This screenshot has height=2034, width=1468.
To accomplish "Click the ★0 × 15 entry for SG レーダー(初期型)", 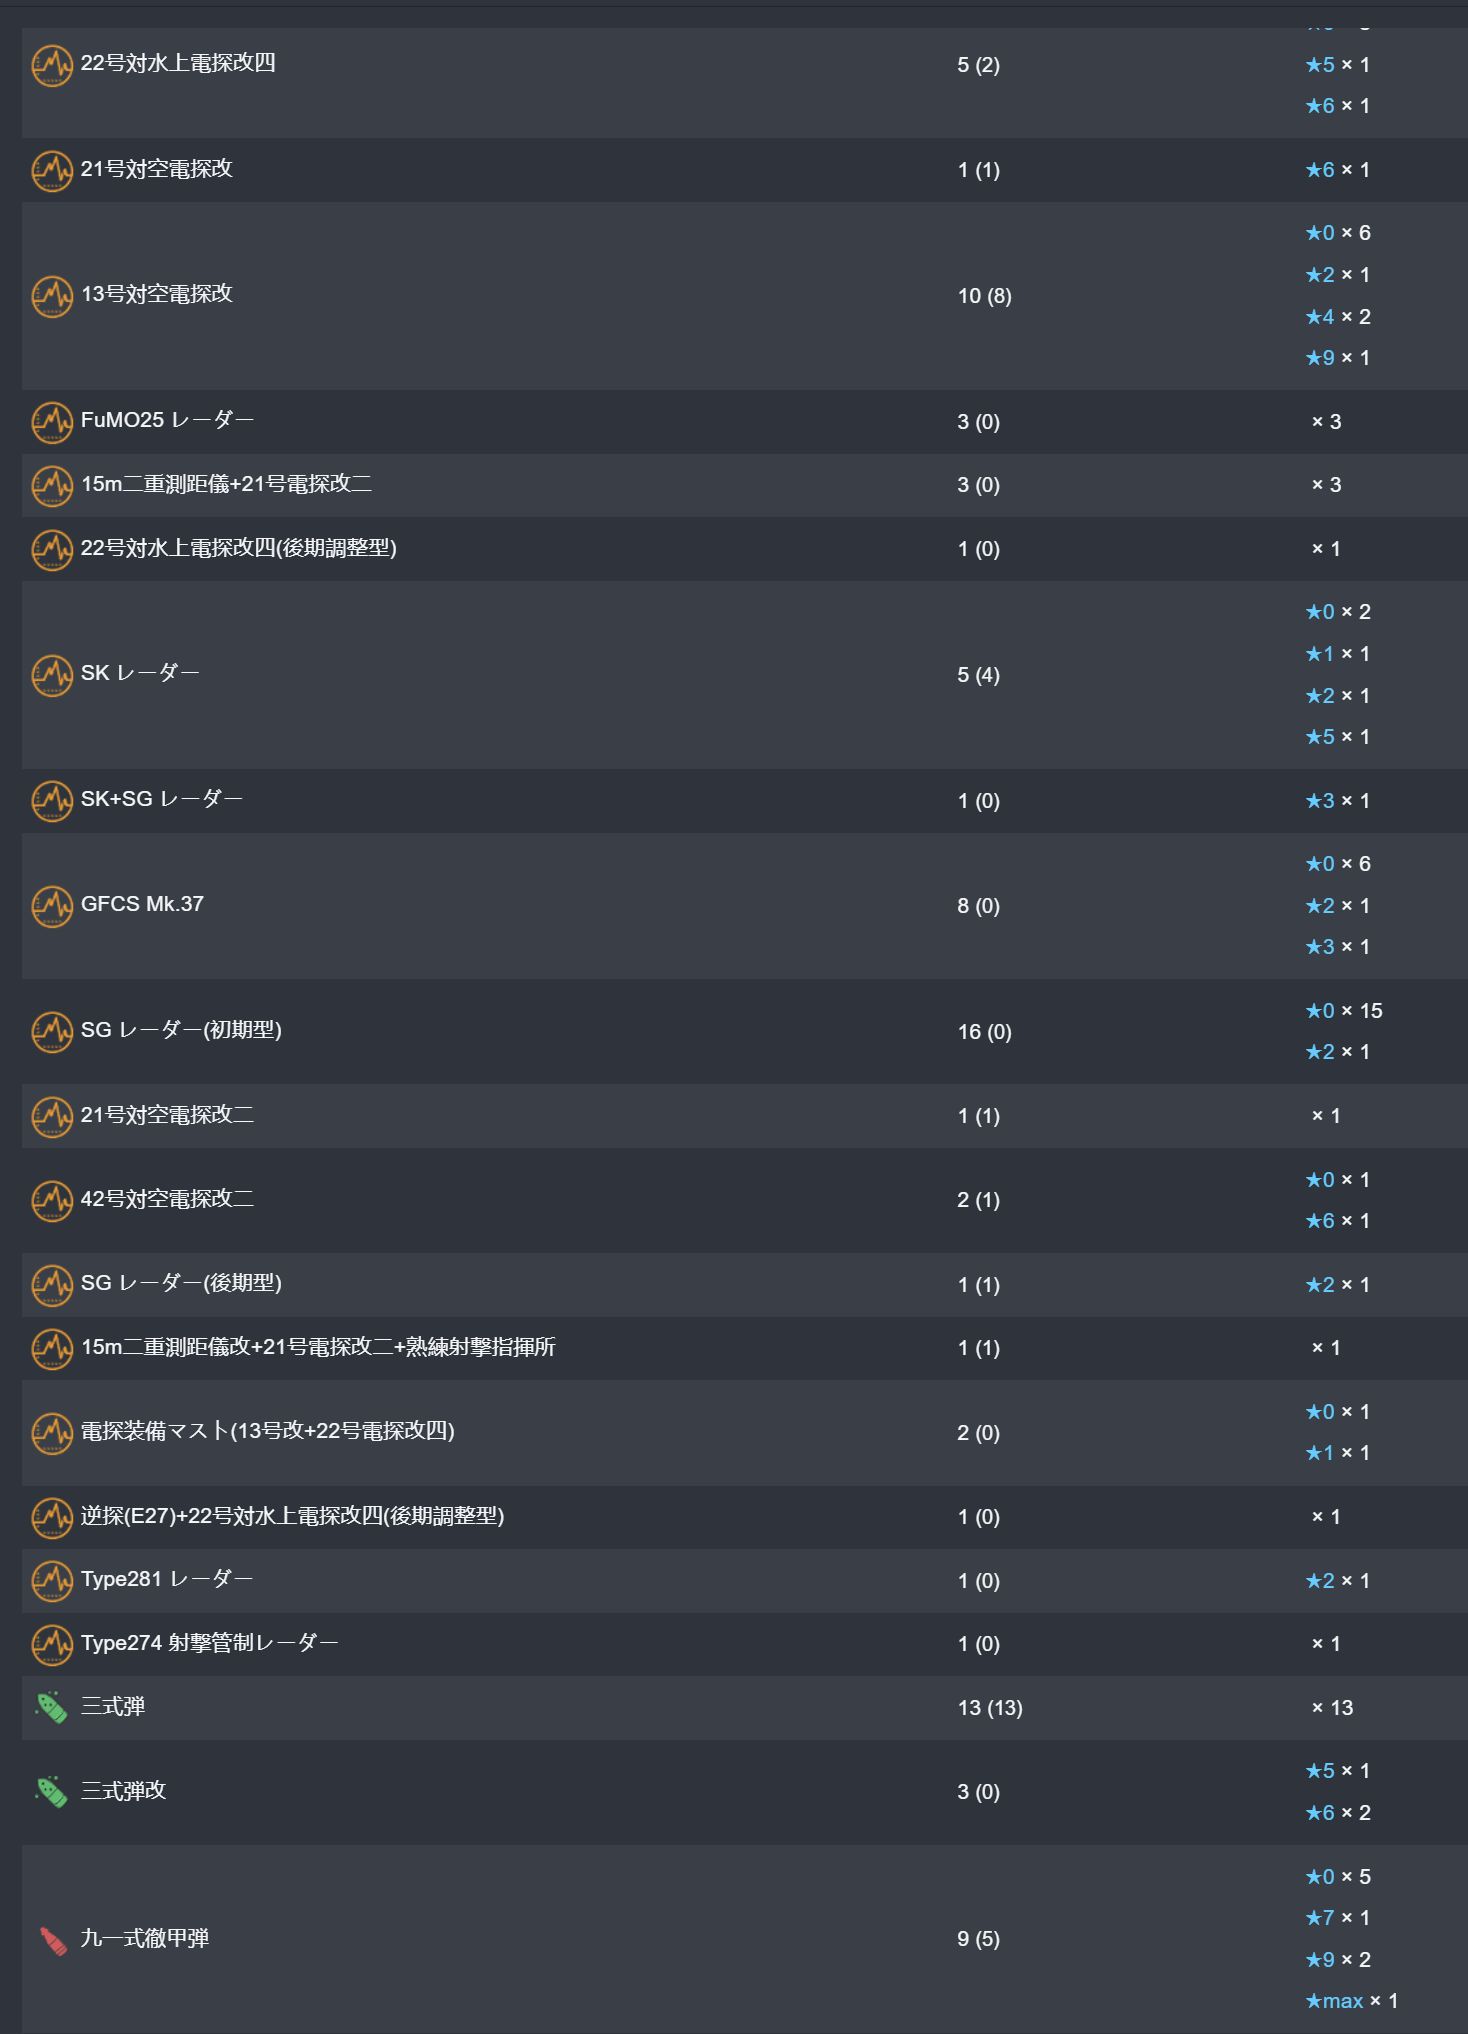I will tap(1344, 1011).
